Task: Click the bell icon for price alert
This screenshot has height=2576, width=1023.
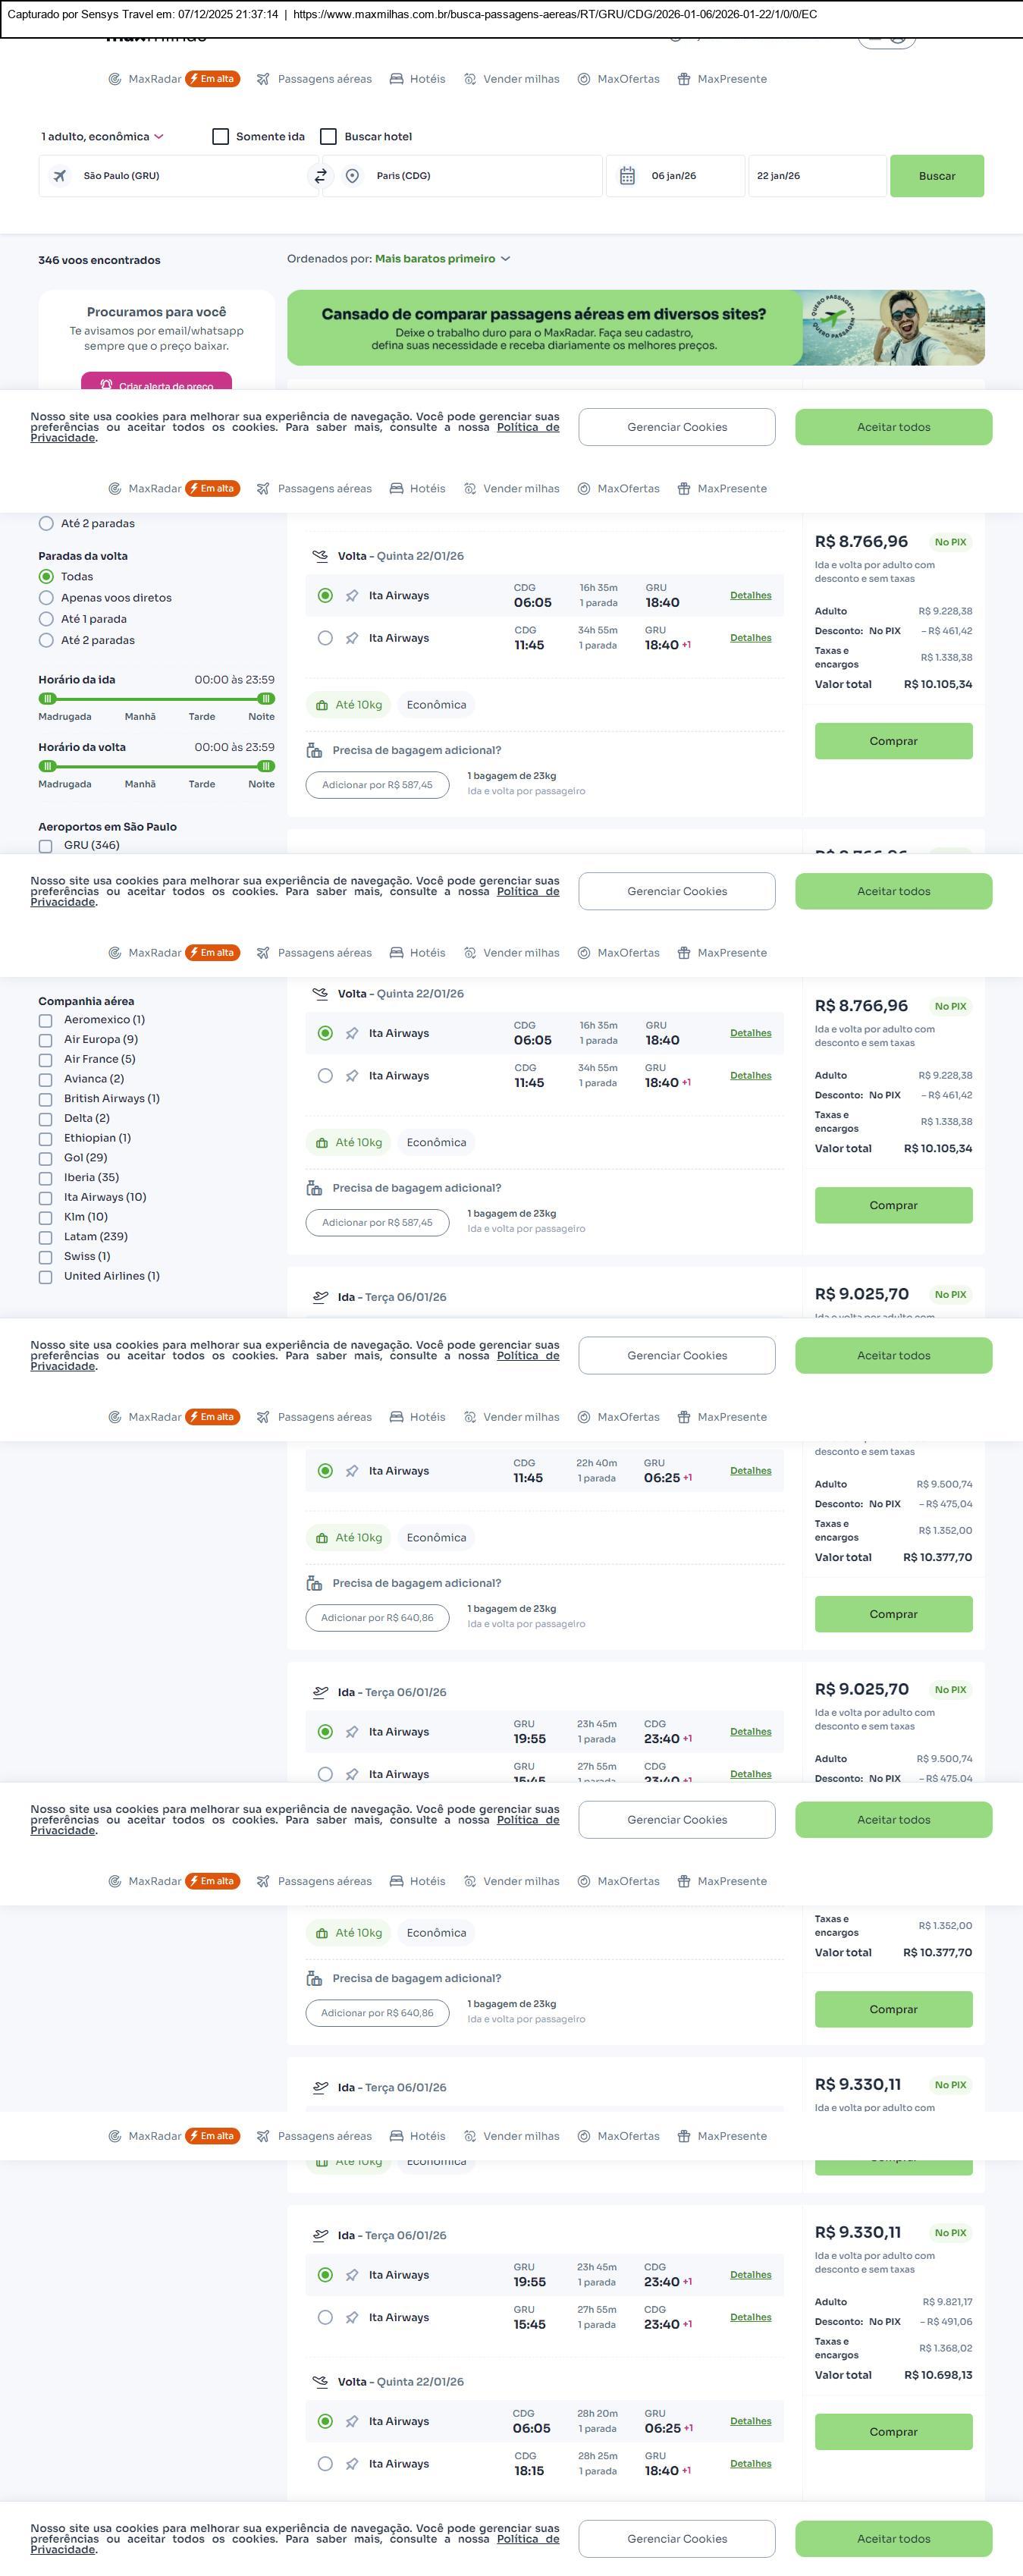Action: tap(106, 385)
